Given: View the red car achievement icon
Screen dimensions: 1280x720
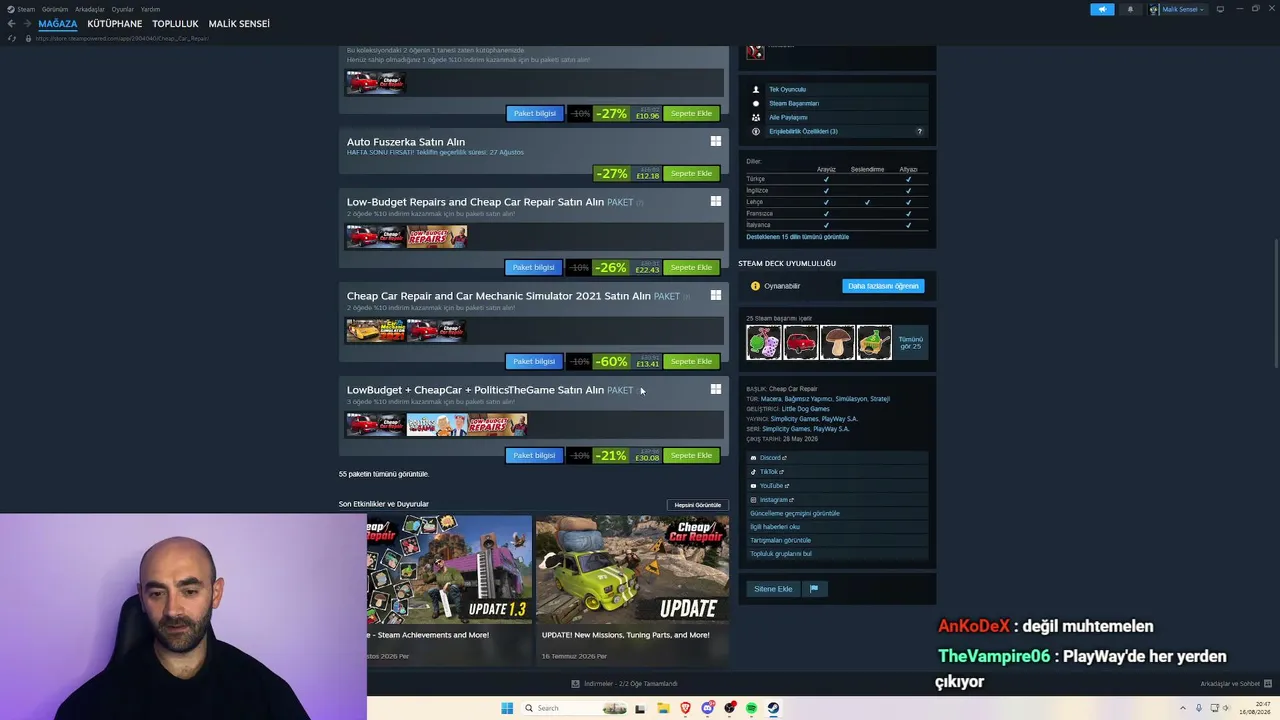Looking at the screenshot, I should [801, 342].
